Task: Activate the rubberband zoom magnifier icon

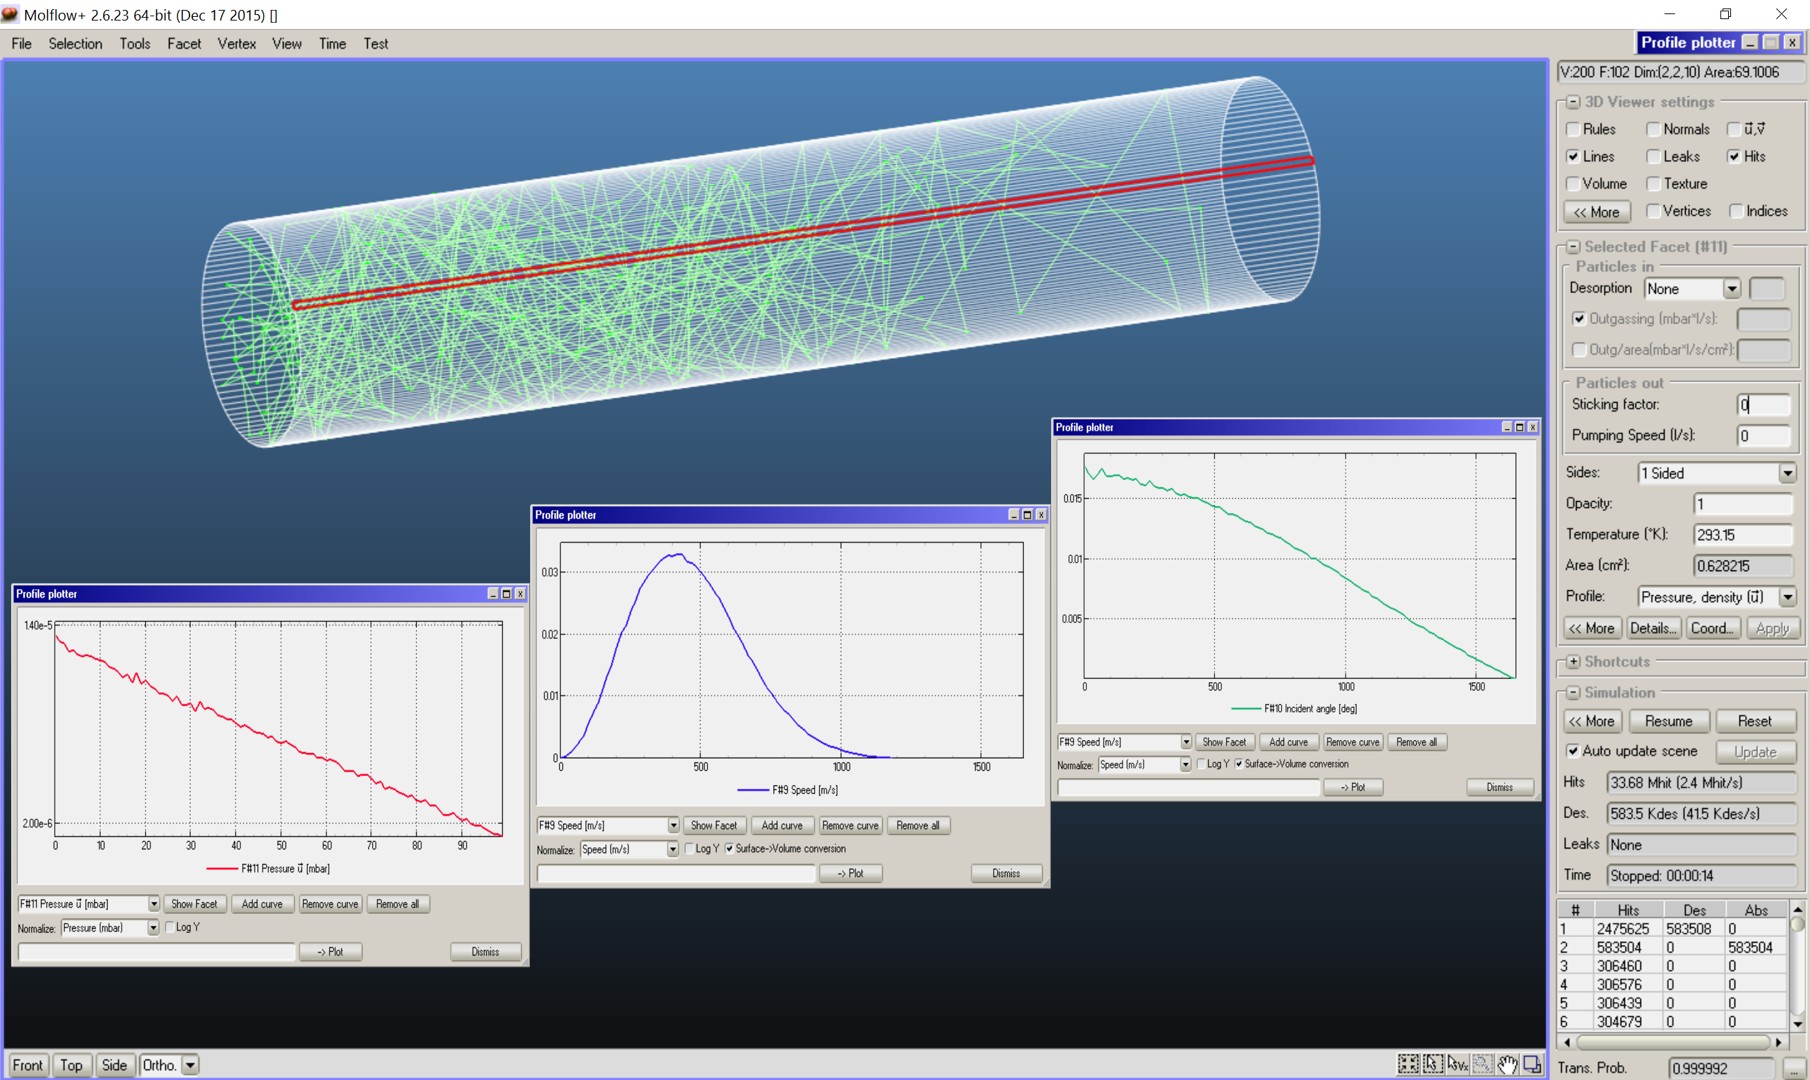Action: click(x=1482, y=1064)
